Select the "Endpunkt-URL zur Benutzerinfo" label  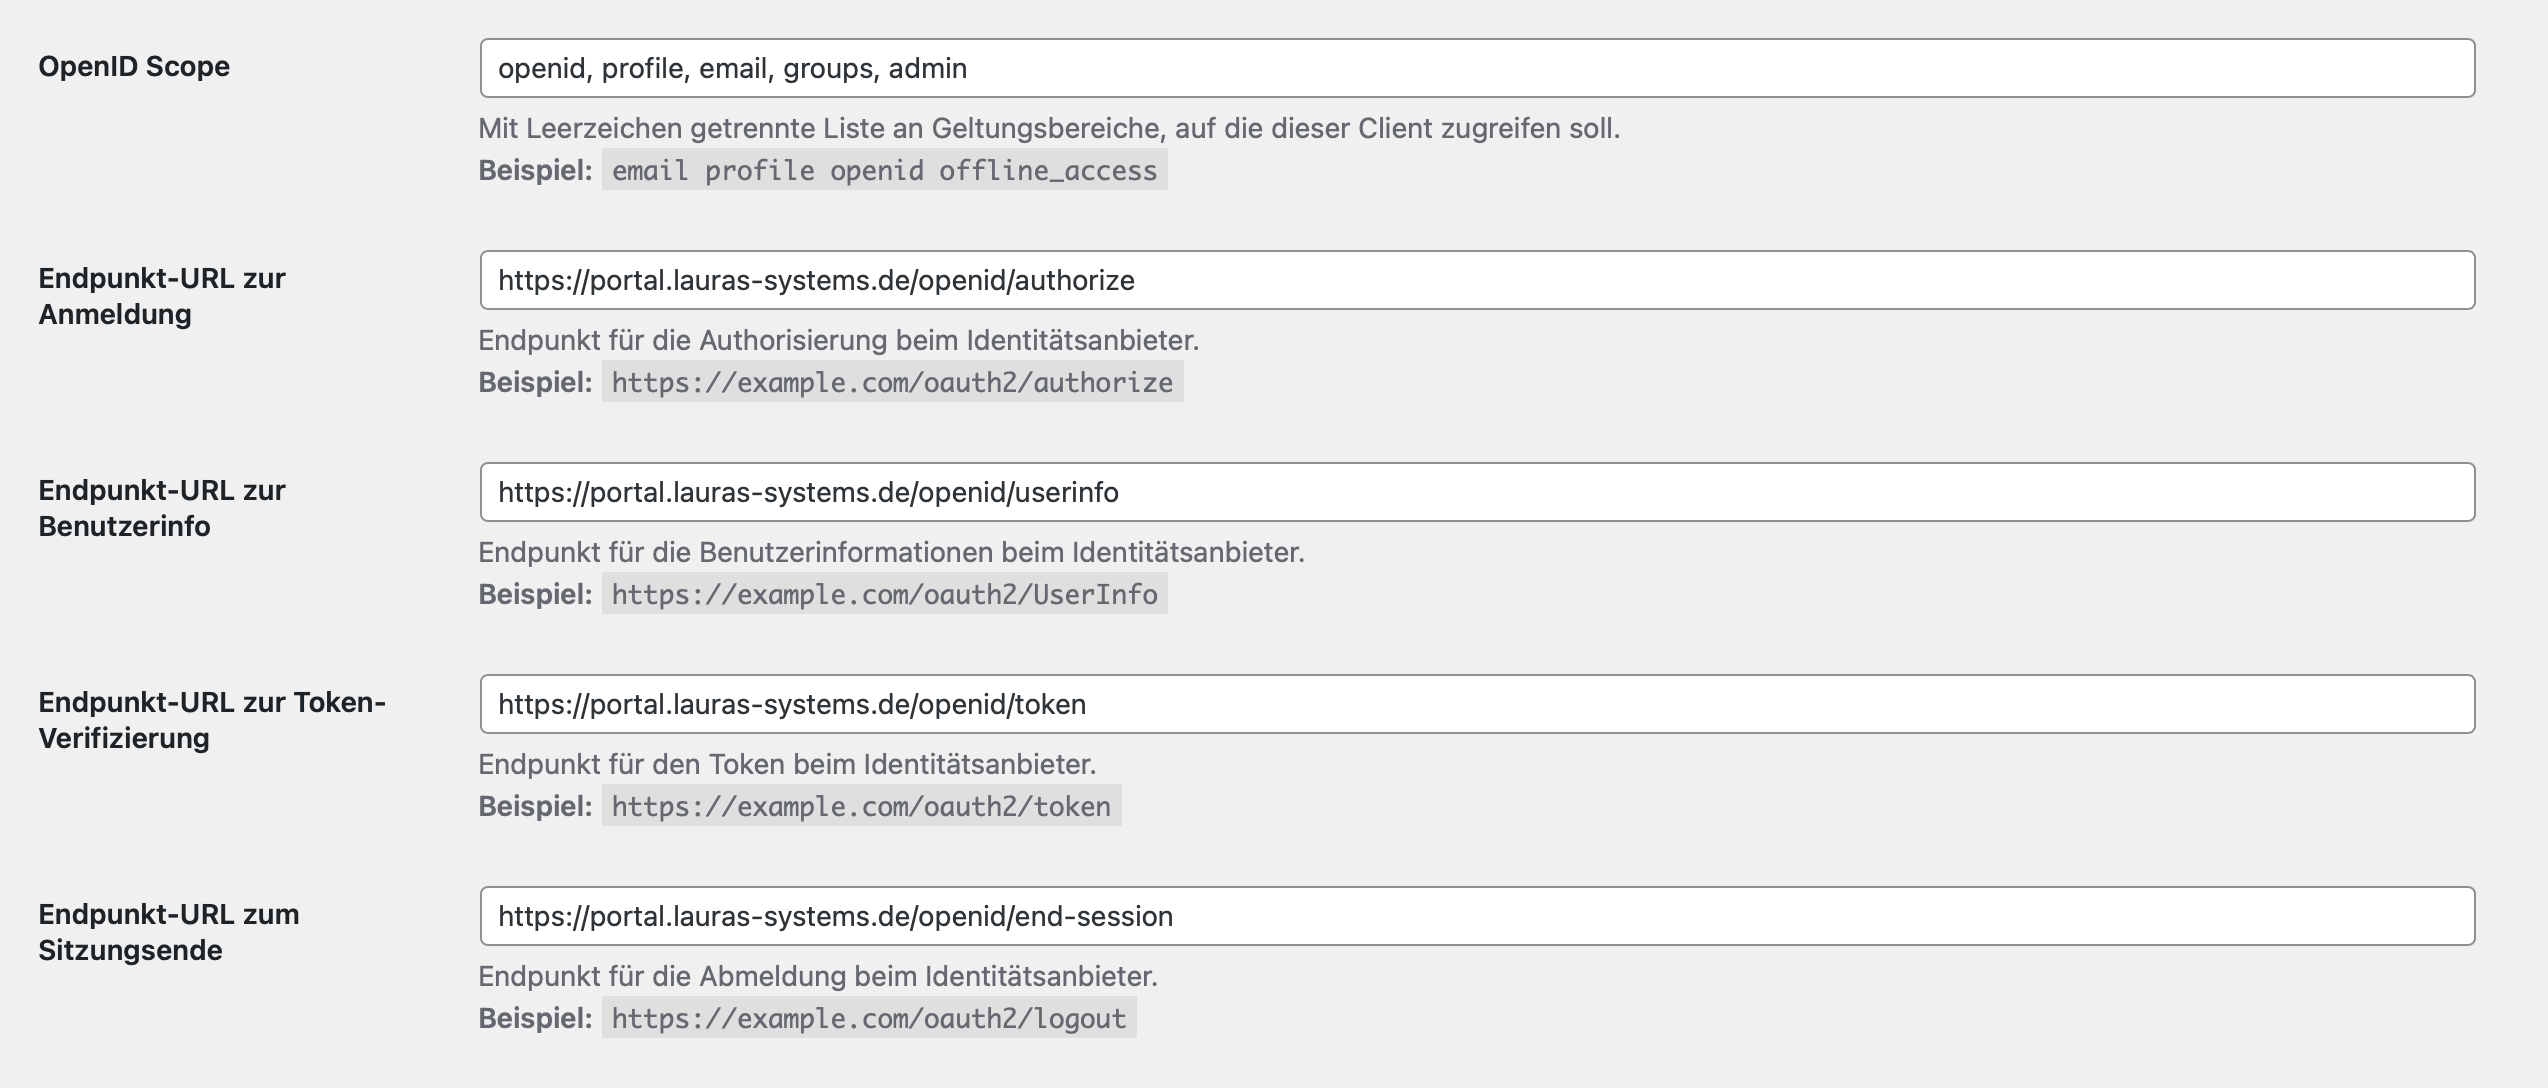point(162,508)
